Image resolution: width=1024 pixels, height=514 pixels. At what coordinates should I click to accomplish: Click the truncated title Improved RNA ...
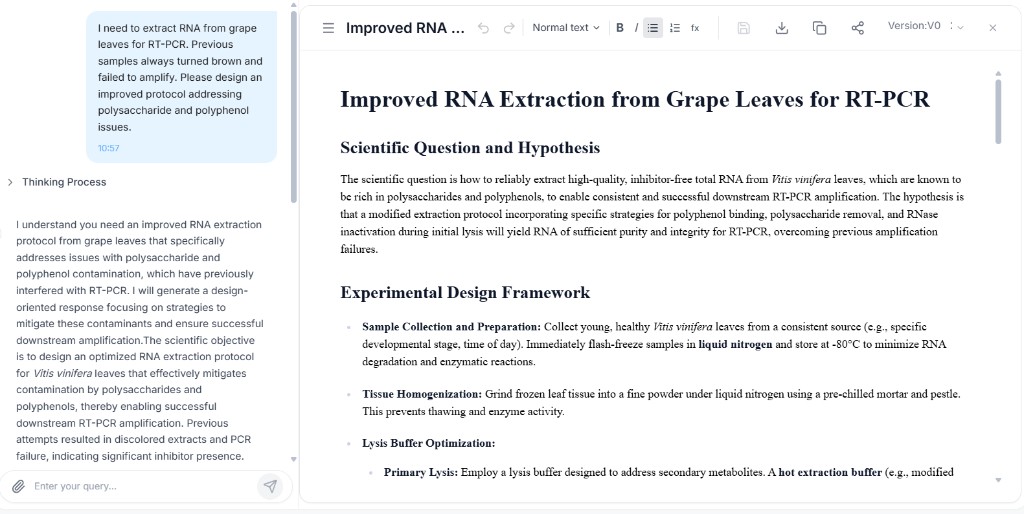(406, 28)
